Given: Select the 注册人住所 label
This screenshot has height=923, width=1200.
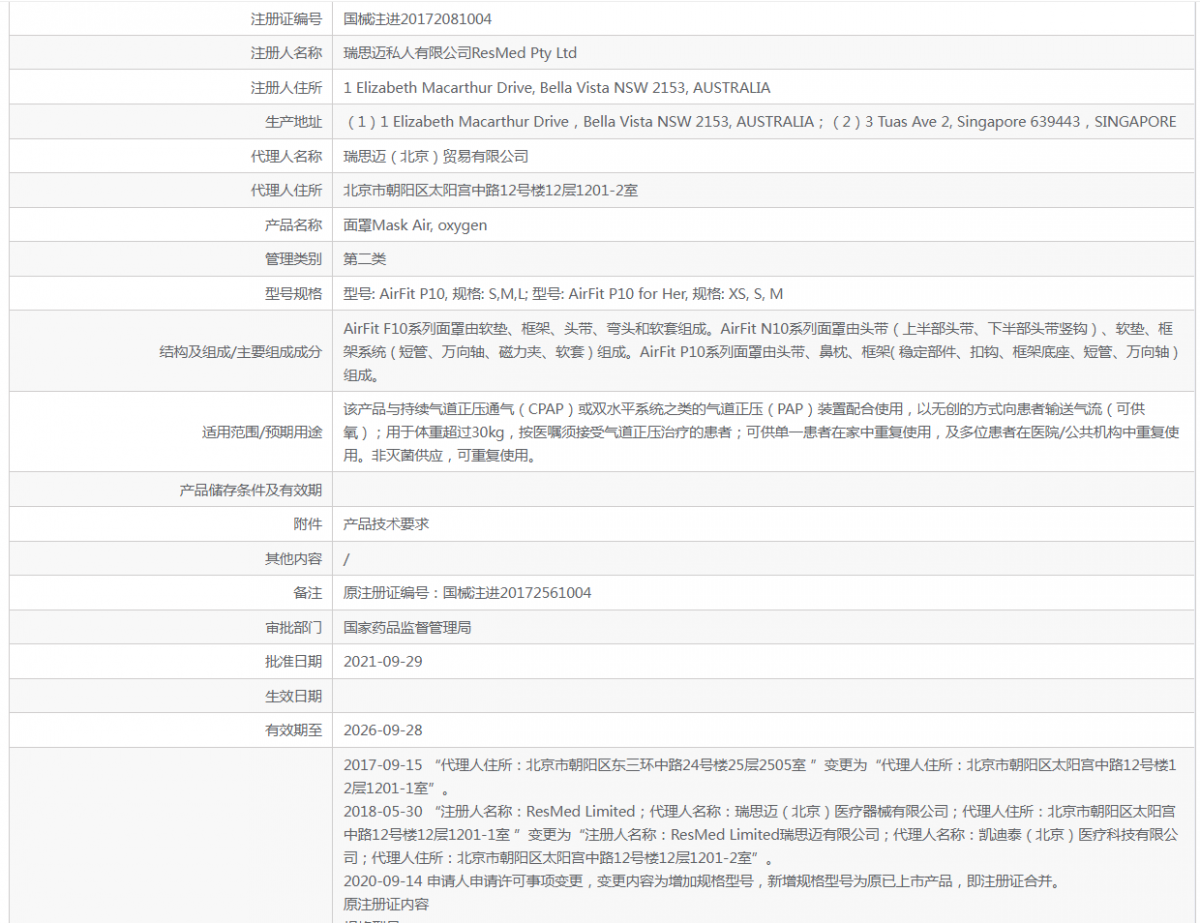Looking at the screenshot, I should 285,88.
